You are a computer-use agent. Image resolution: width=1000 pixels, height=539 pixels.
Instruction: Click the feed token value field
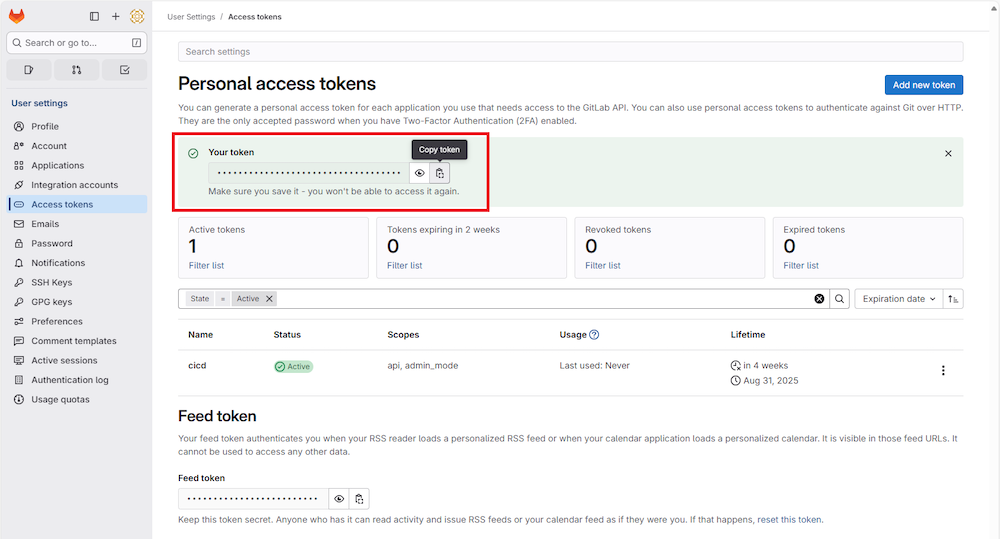pos(253,499)
